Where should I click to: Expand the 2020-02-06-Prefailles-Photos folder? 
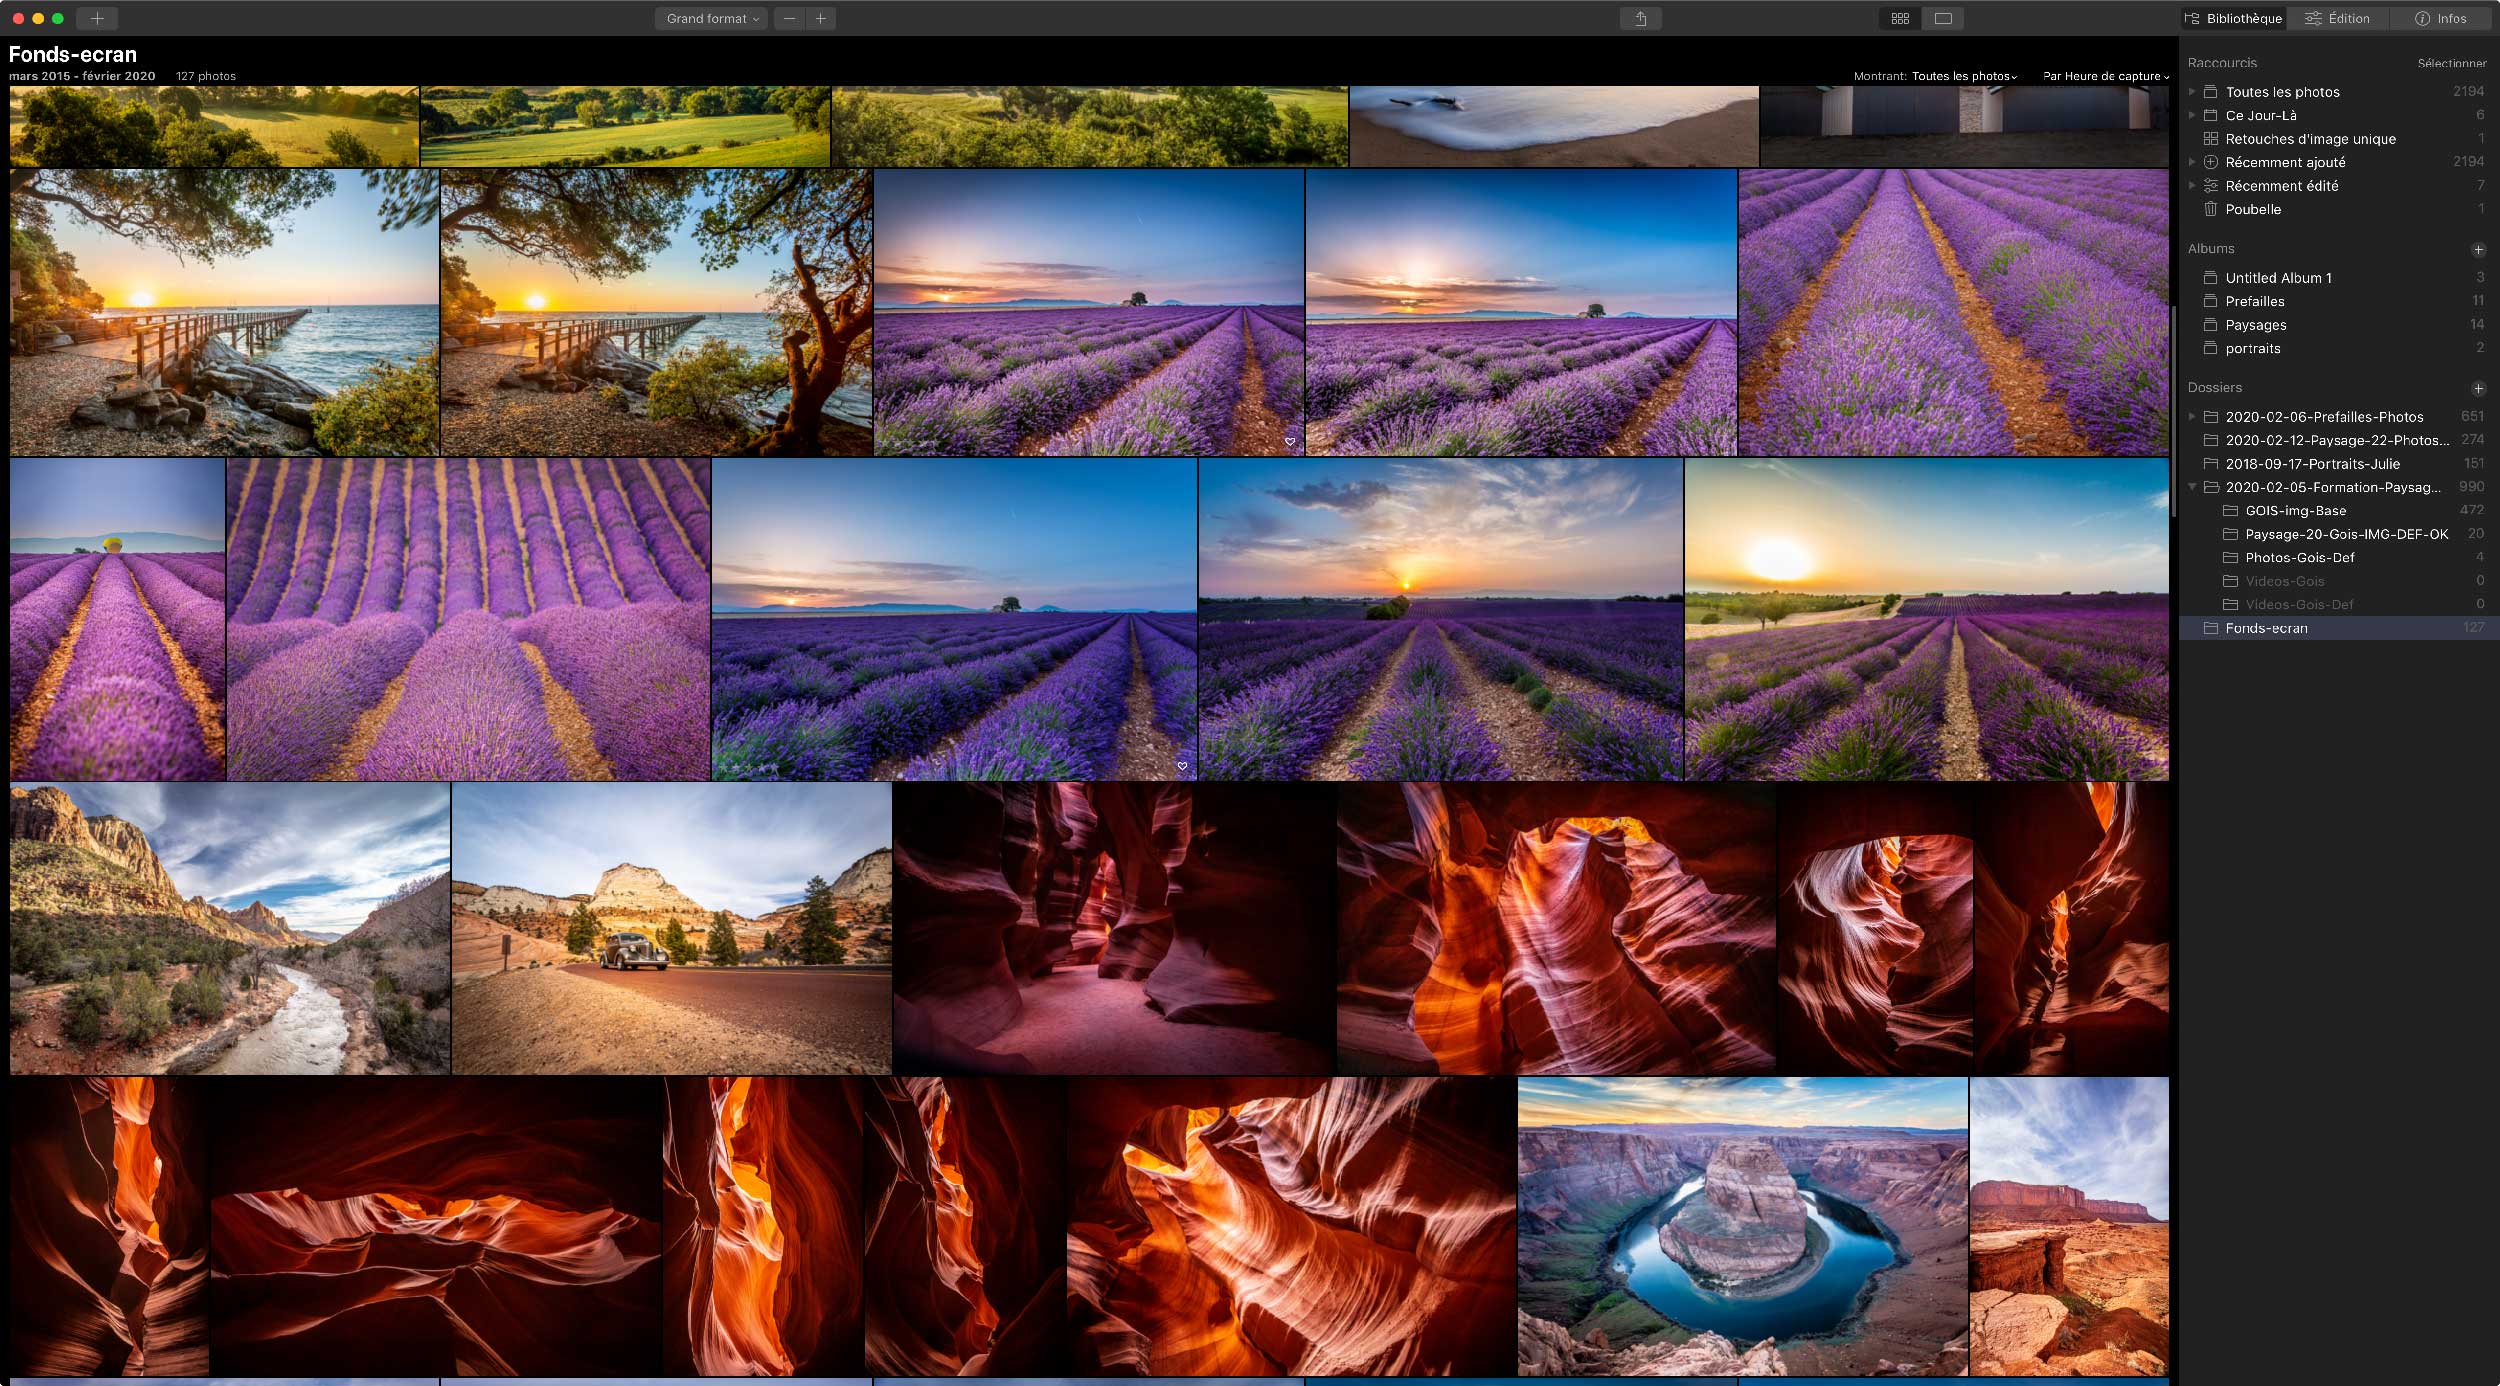point(2192,416)
